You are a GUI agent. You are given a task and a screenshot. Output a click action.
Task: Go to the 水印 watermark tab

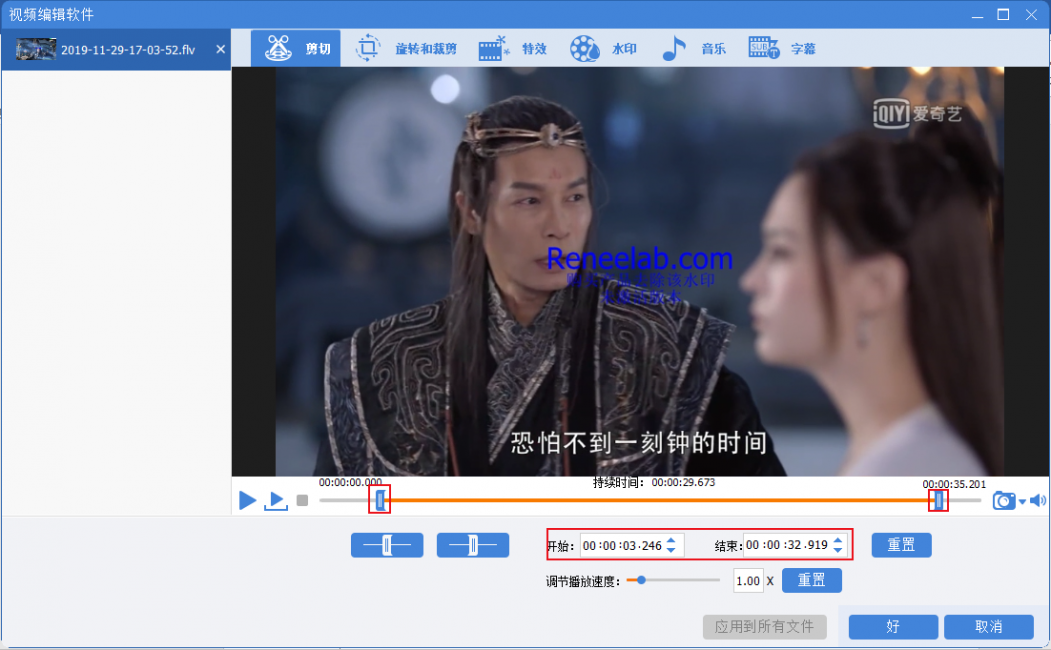[x=603, y=48]
